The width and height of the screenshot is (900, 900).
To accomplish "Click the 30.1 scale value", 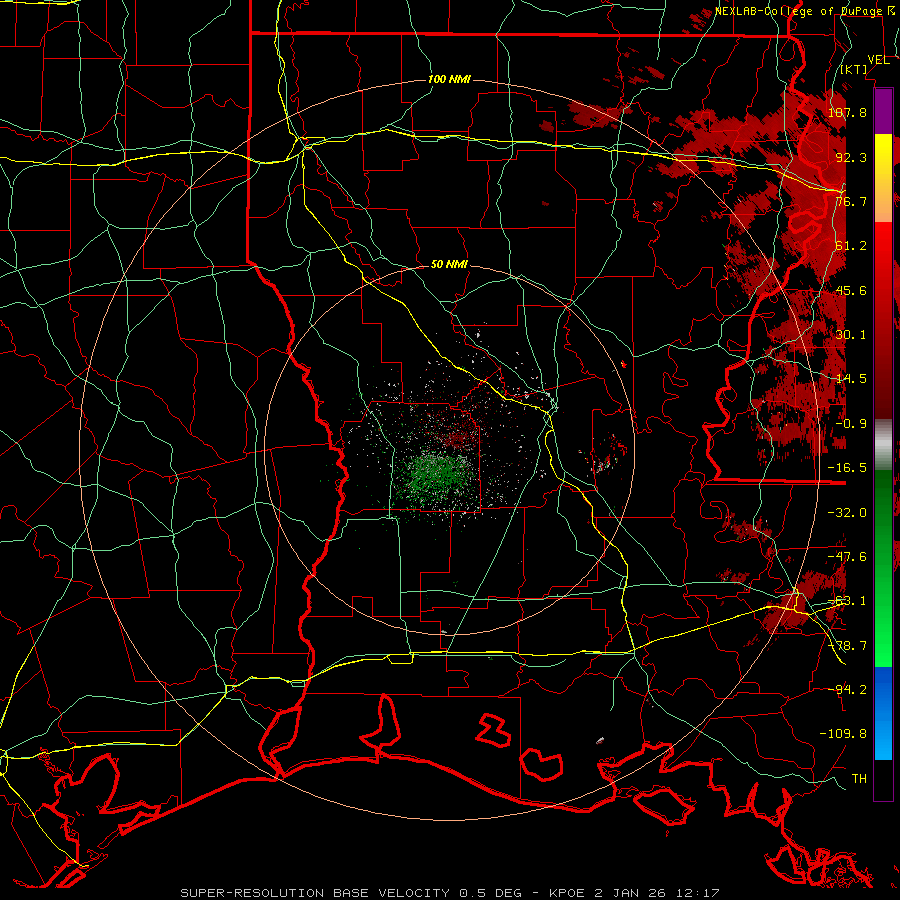I will [x=851, y=335].
